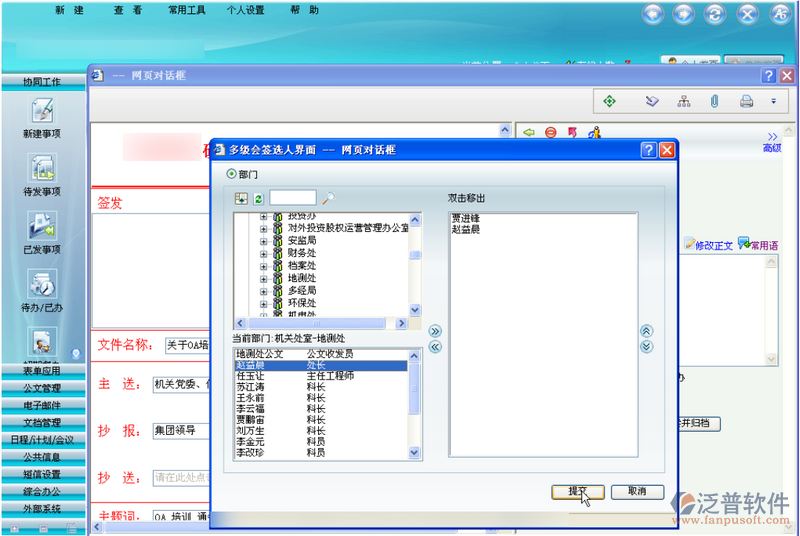Image resolution: width=800 pixels, height=536 pixels.
Task: Click the pen edit icon in dialog toolbar
Action: [652, 101]
